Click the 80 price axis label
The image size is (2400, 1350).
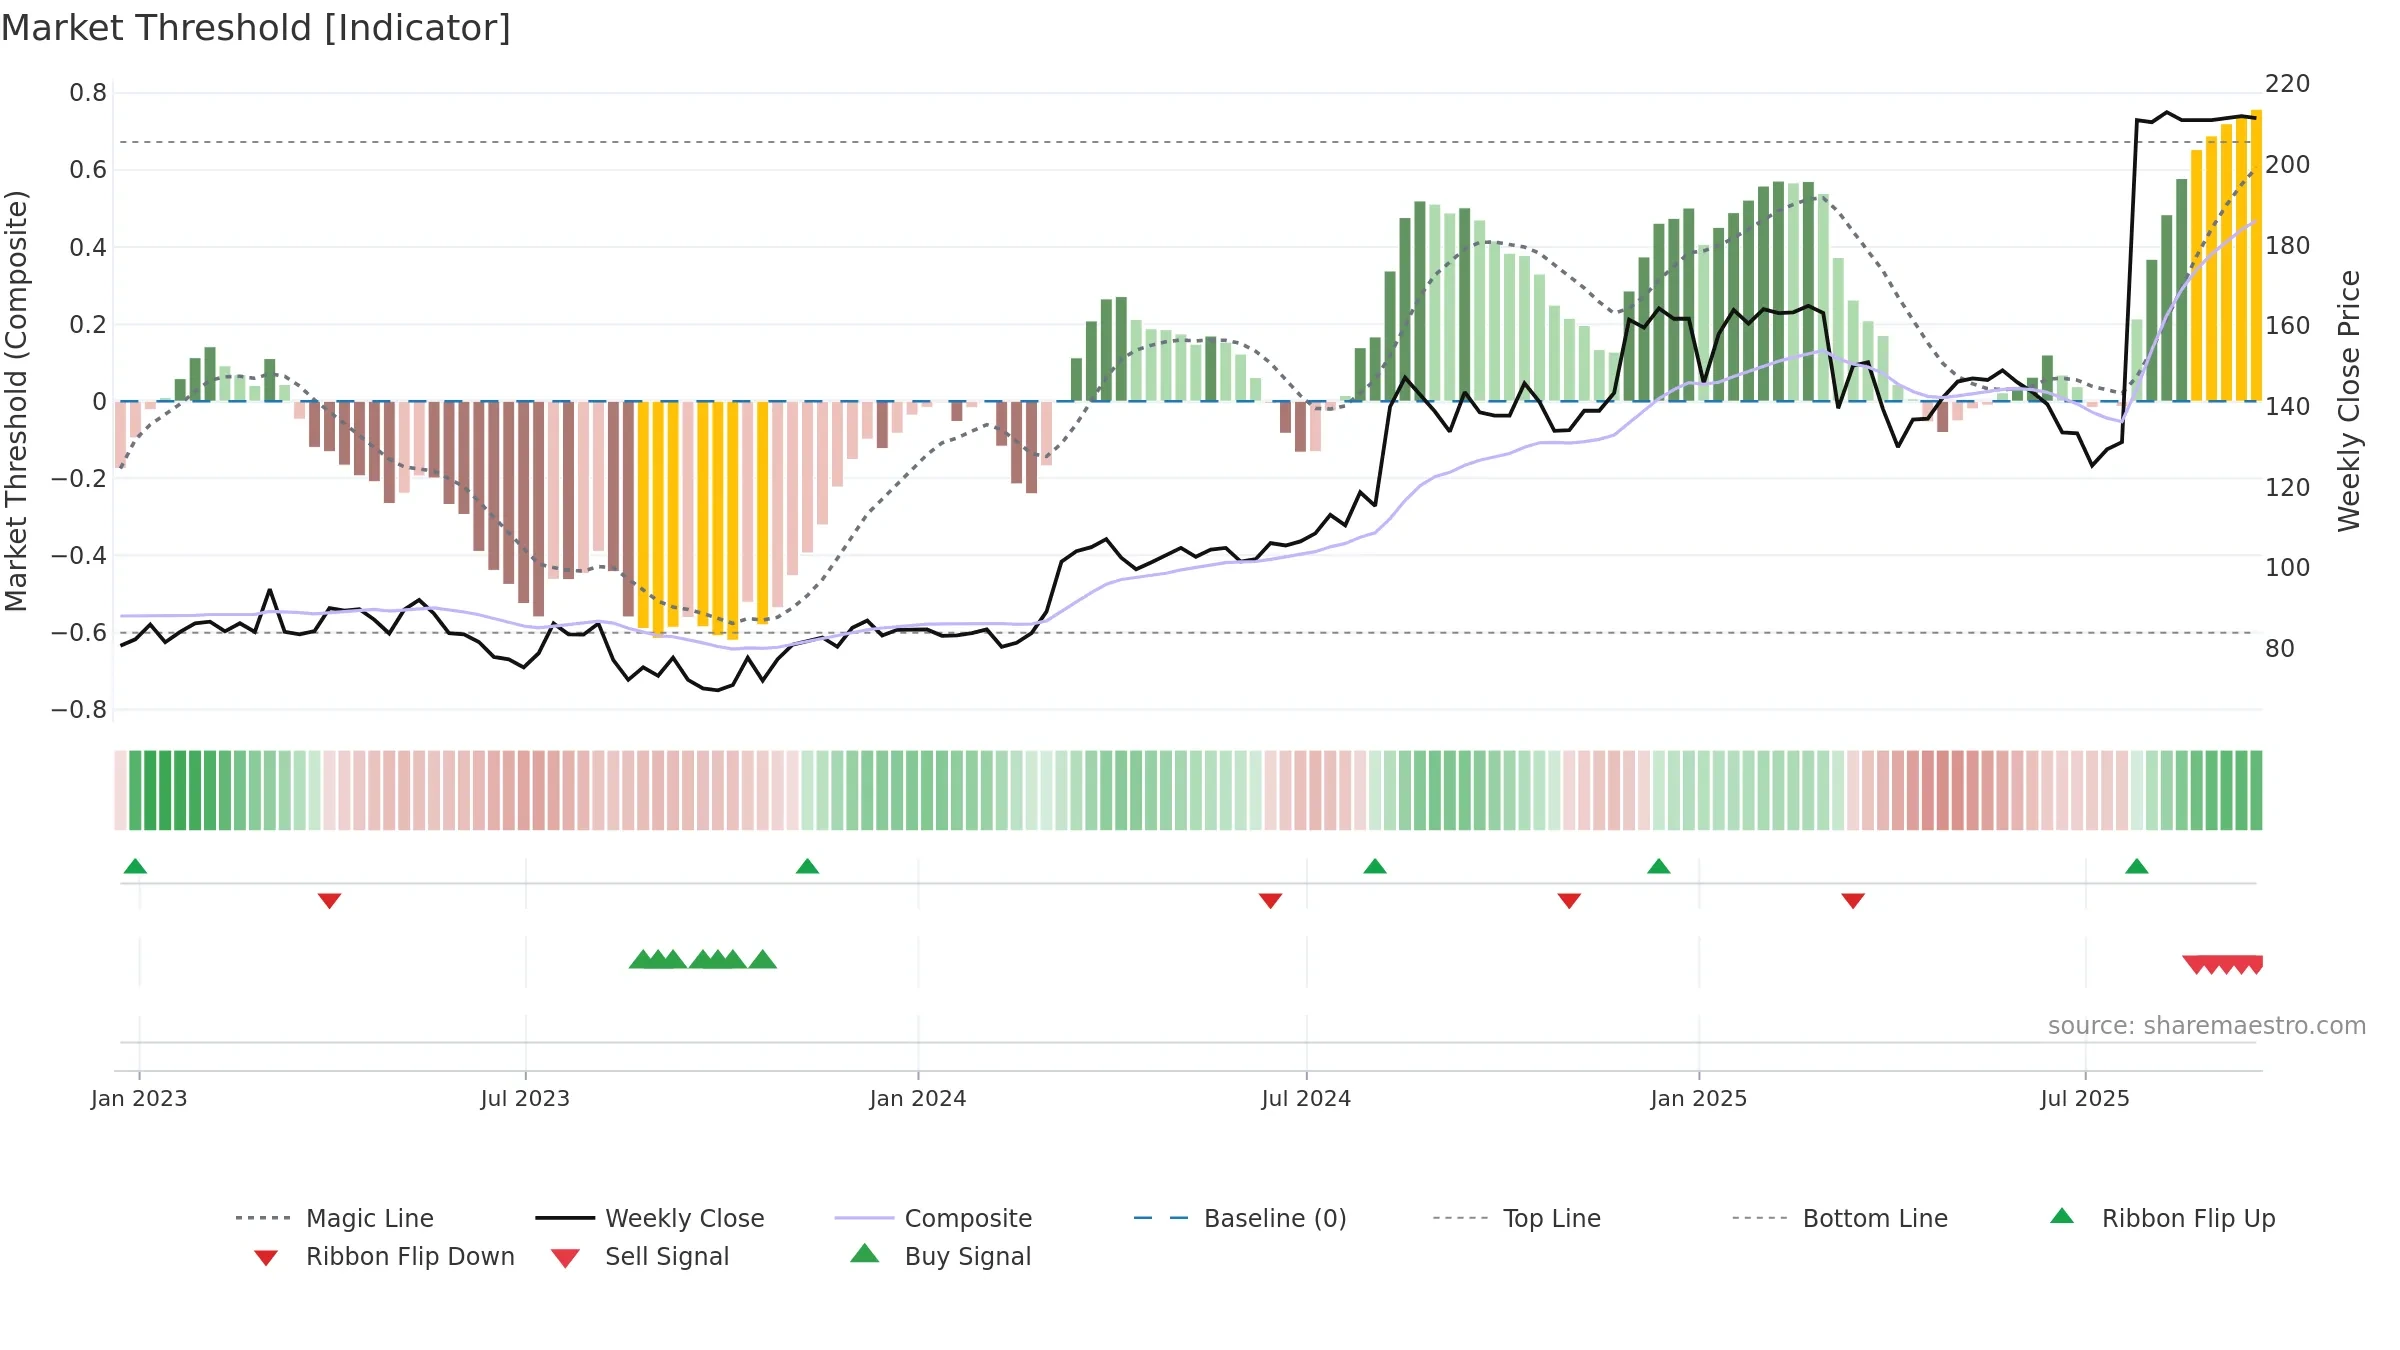2280,648
